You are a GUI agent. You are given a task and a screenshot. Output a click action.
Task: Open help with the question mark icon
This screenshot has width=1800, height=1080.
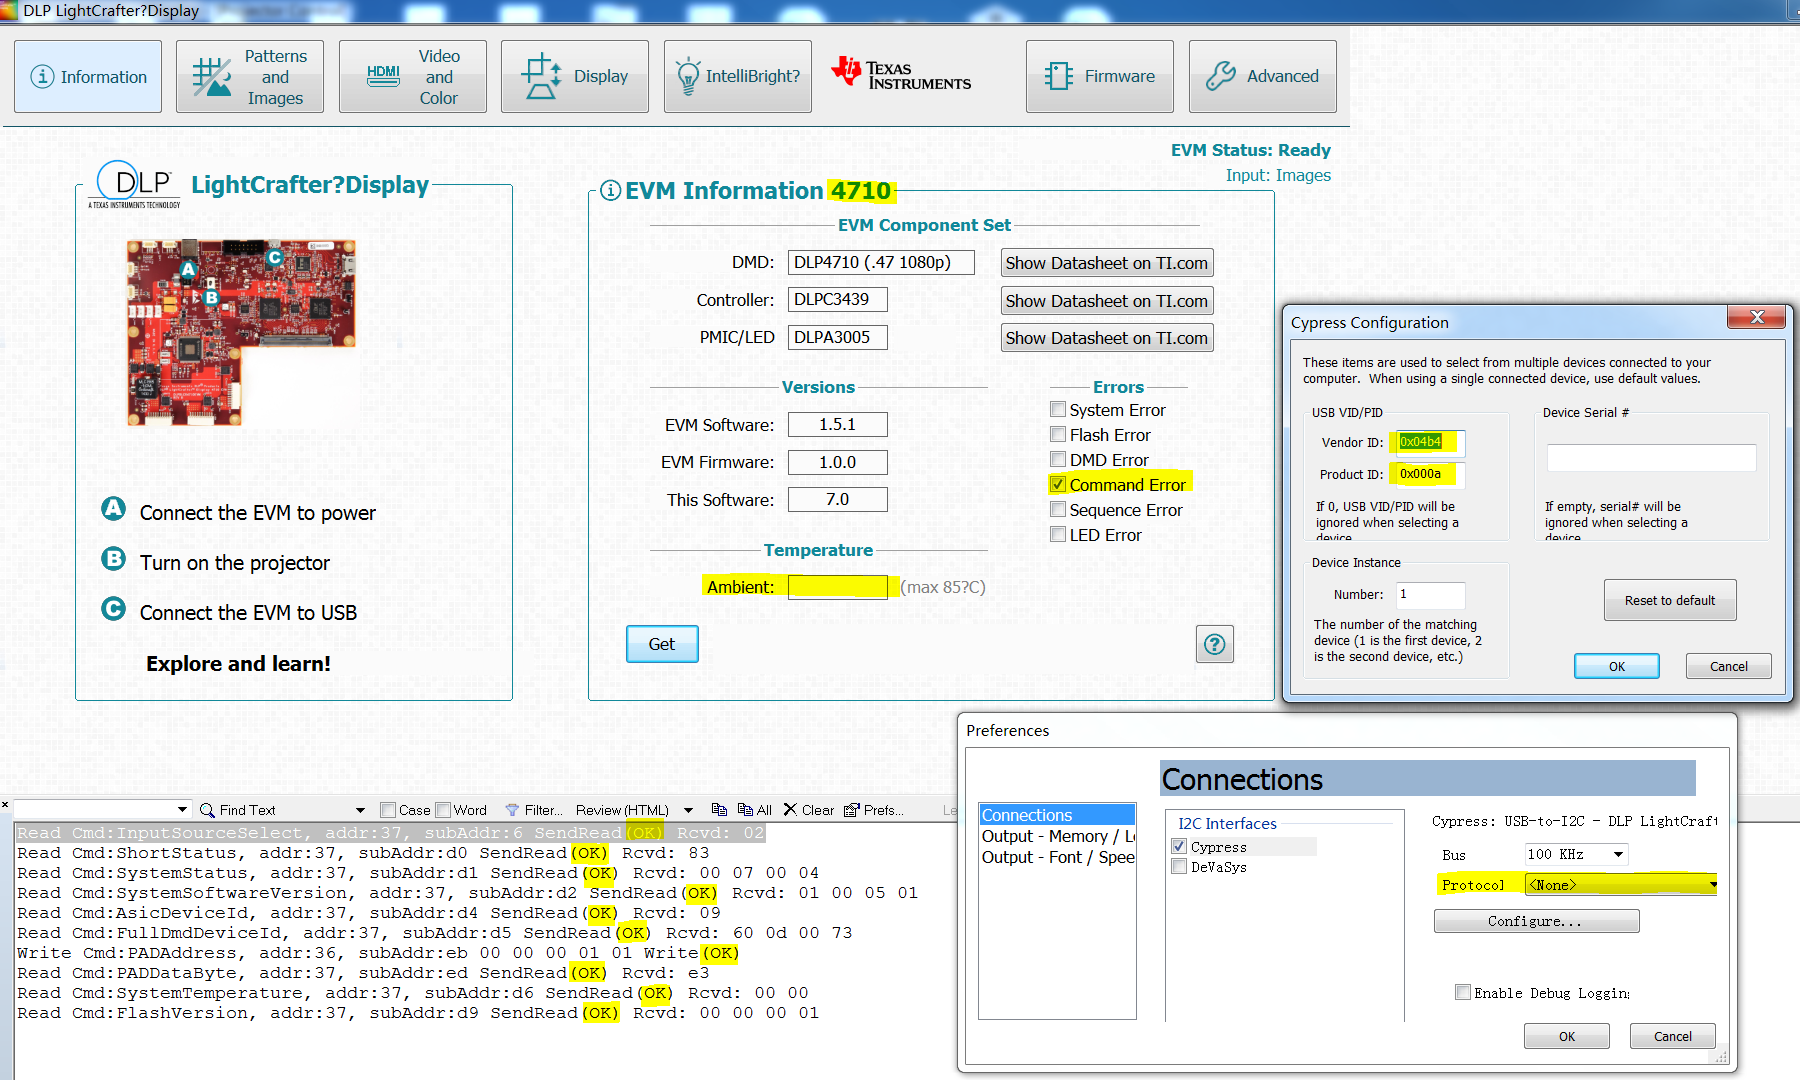click(1215, 644)
